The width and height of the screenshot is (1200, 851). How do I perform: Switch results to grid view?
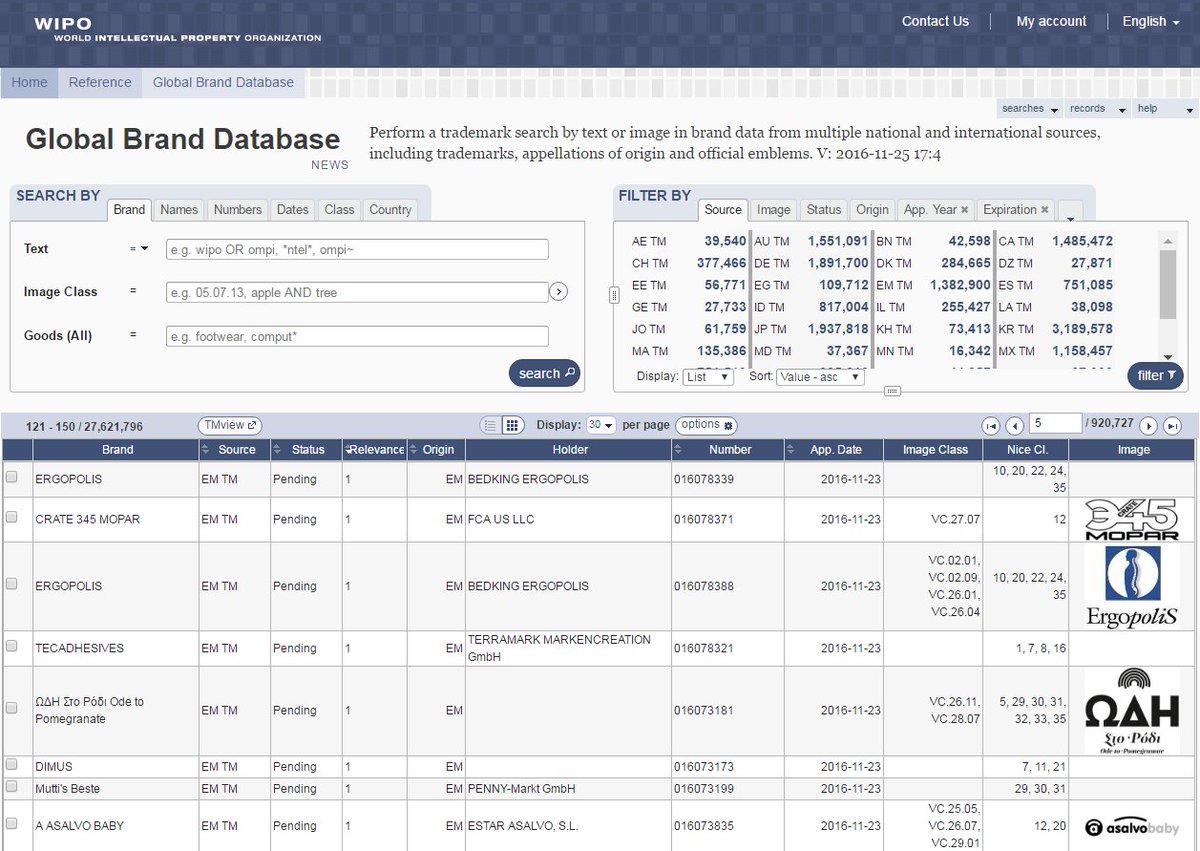pyautogui.click(x=512, y=425)
